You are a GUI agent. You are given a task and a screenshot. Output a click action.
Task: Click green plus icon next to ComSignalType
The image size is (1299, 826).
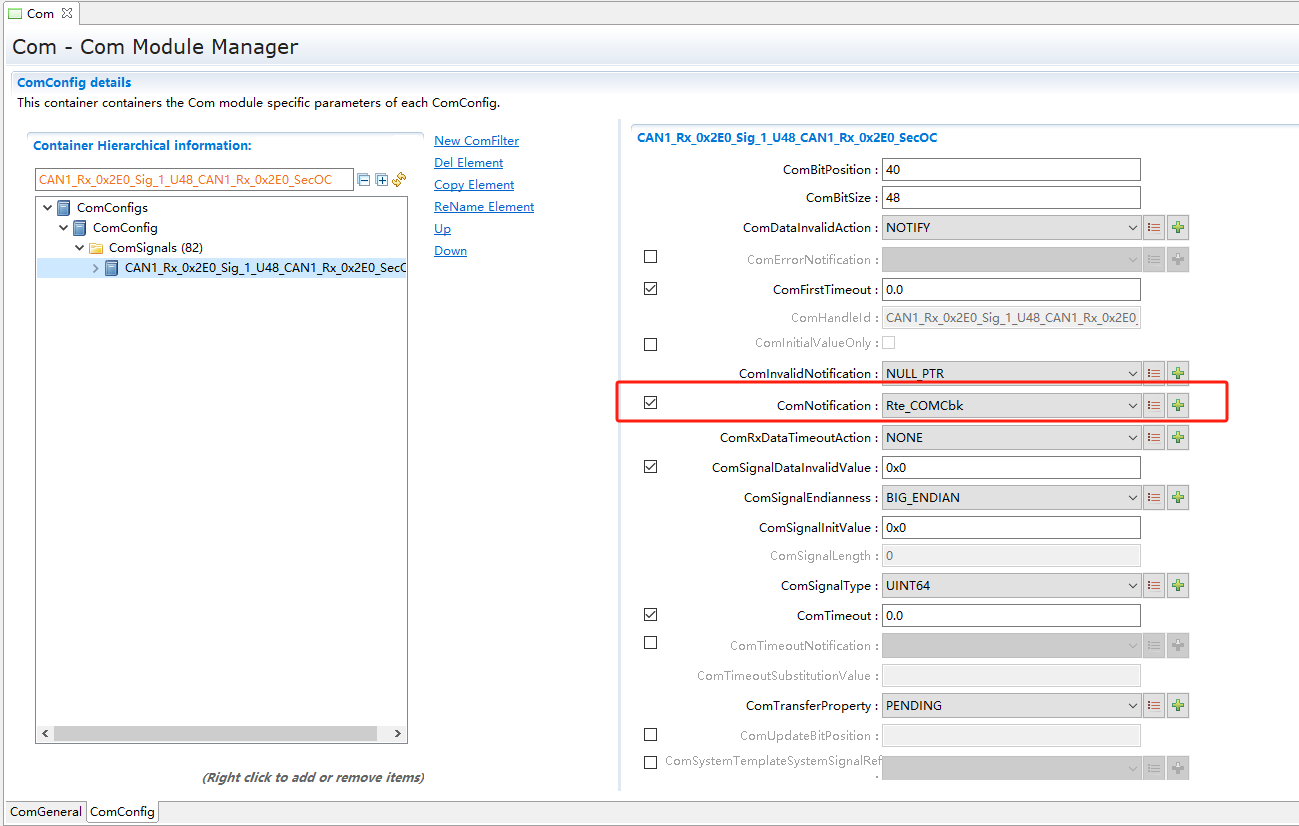click(x=1178, y=586)
